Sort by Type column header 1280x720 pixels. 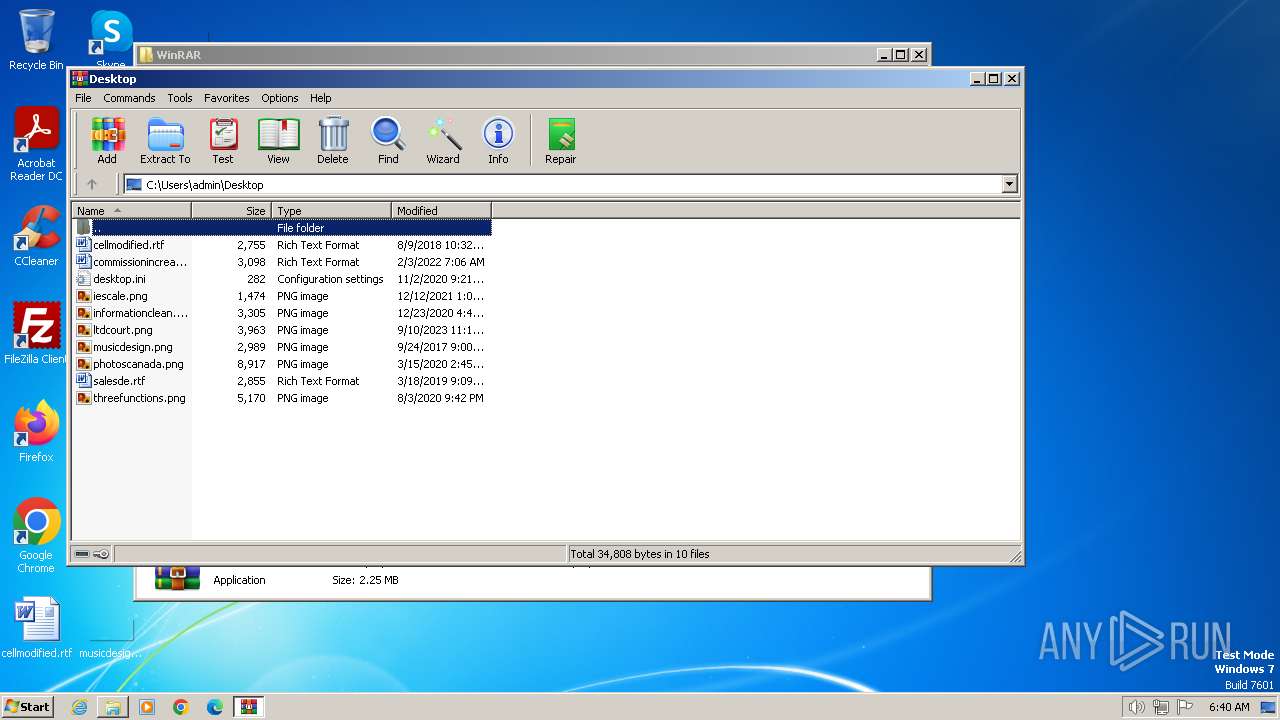click(331, 210)
